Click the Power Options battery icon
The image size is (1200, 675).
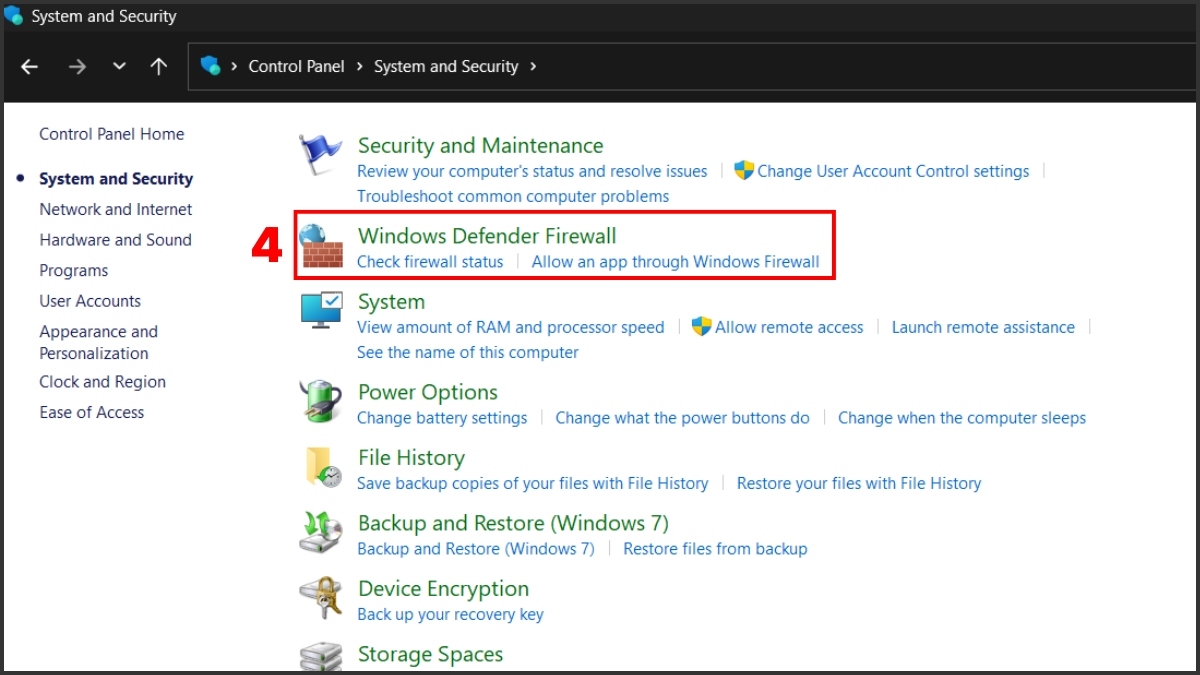pos(322,401)
